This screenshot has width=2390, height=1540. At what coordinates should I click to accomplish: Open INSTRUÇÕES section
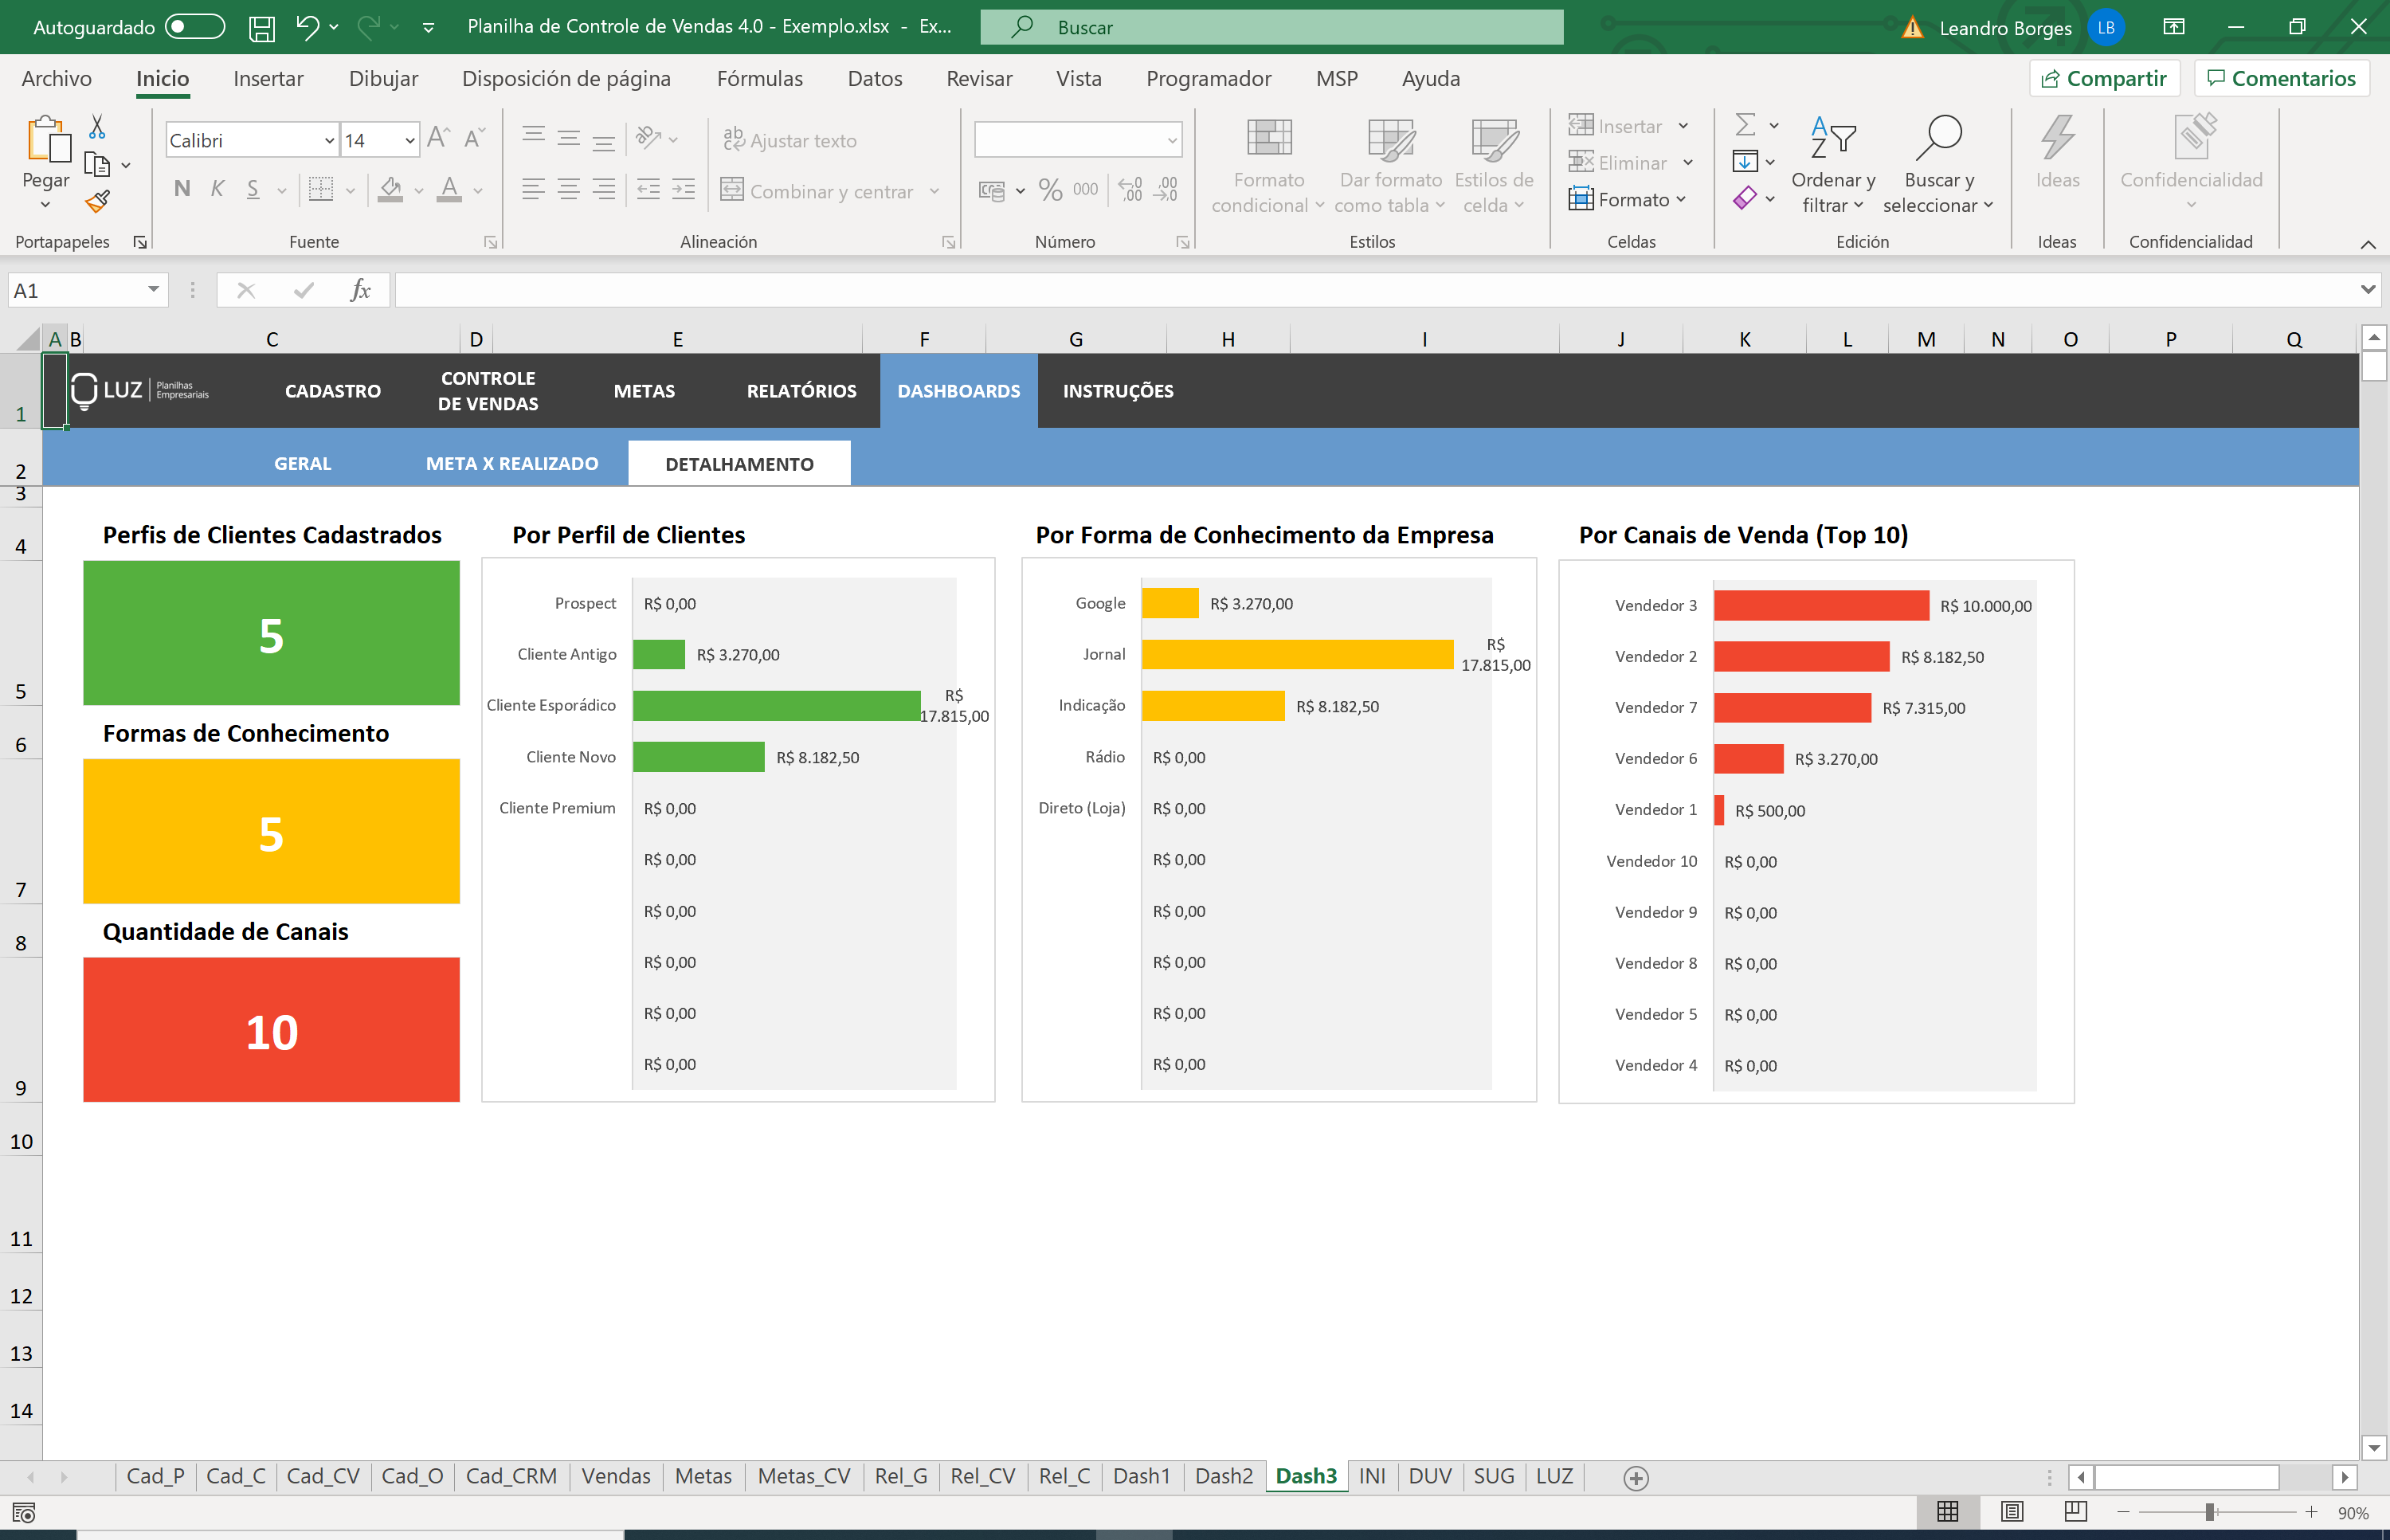1119,389
